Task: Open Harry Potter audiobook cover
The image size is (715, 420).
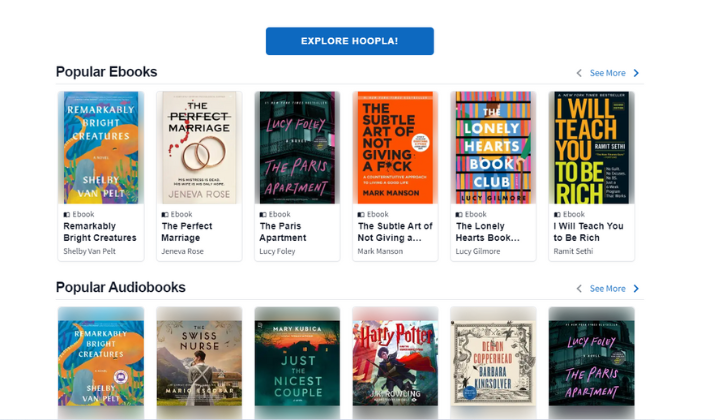Action: [x=395, y=363]
